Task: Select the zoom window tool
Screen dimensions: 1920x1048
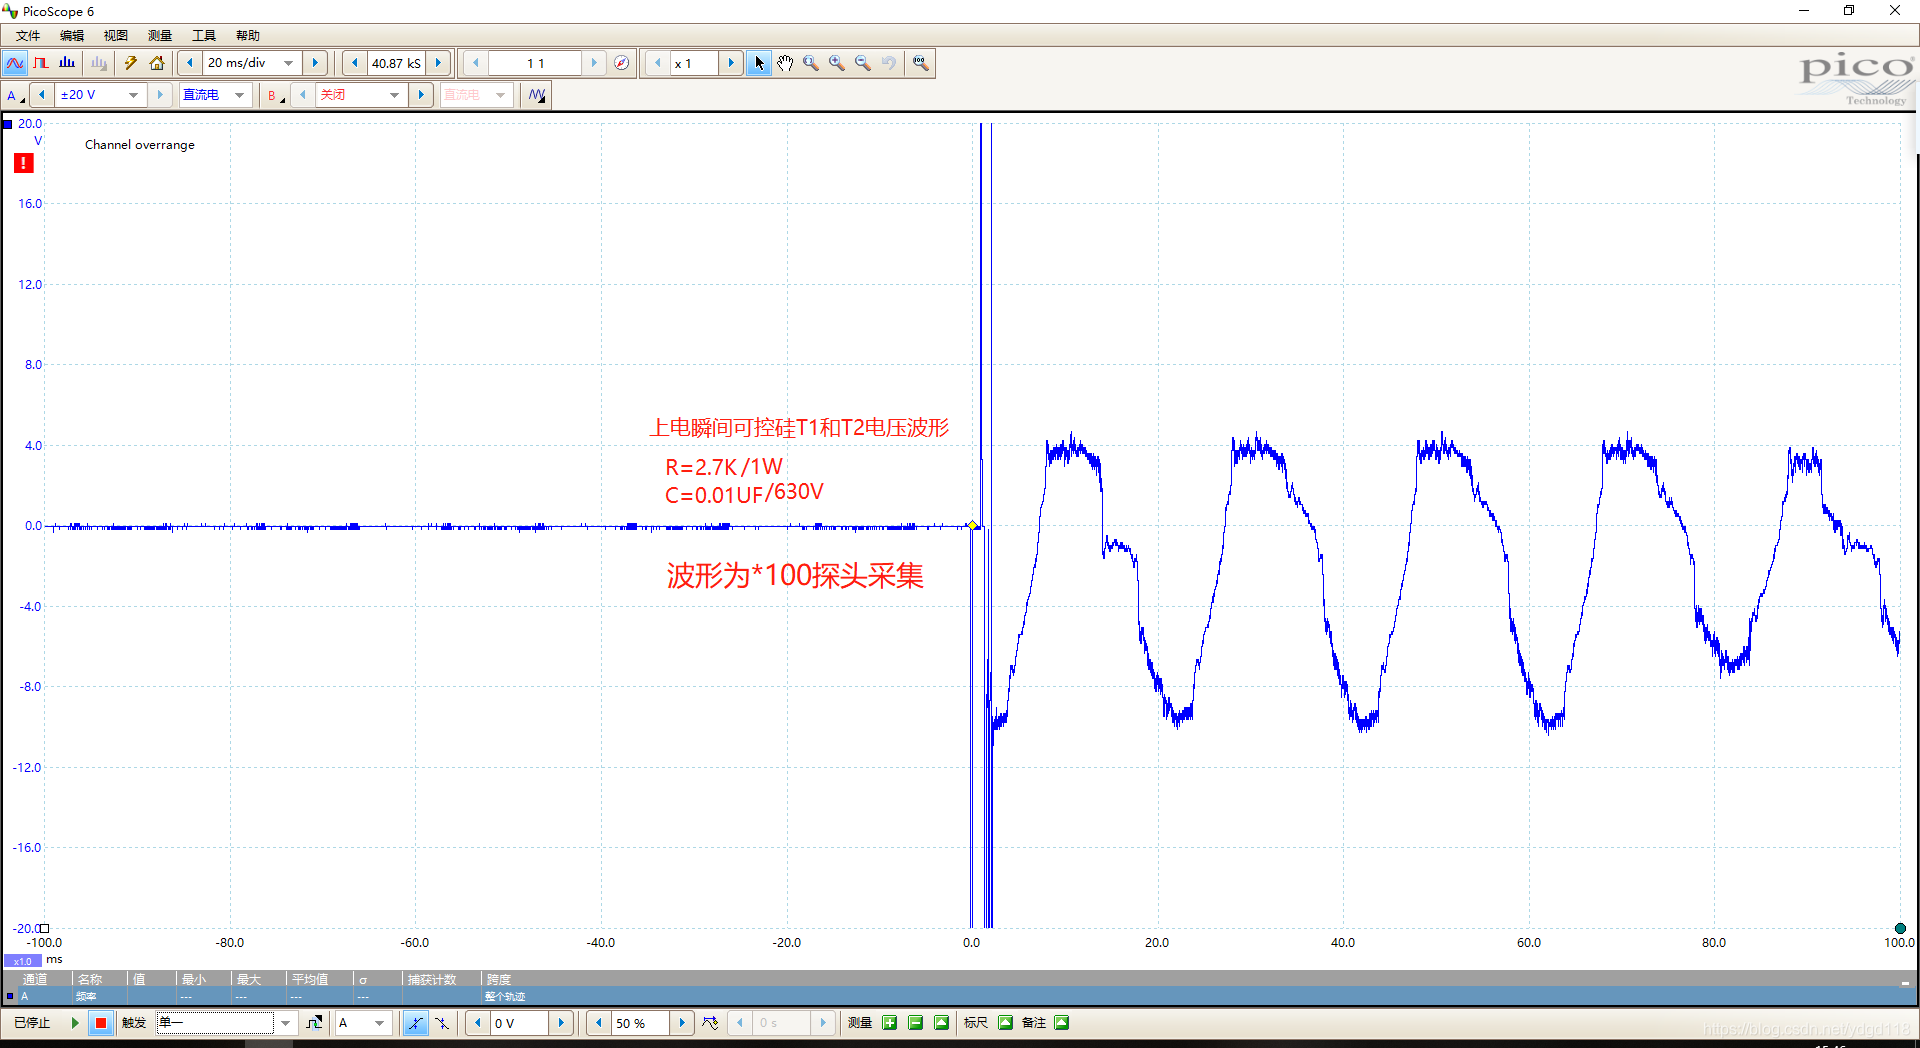Action: (811, 63)
